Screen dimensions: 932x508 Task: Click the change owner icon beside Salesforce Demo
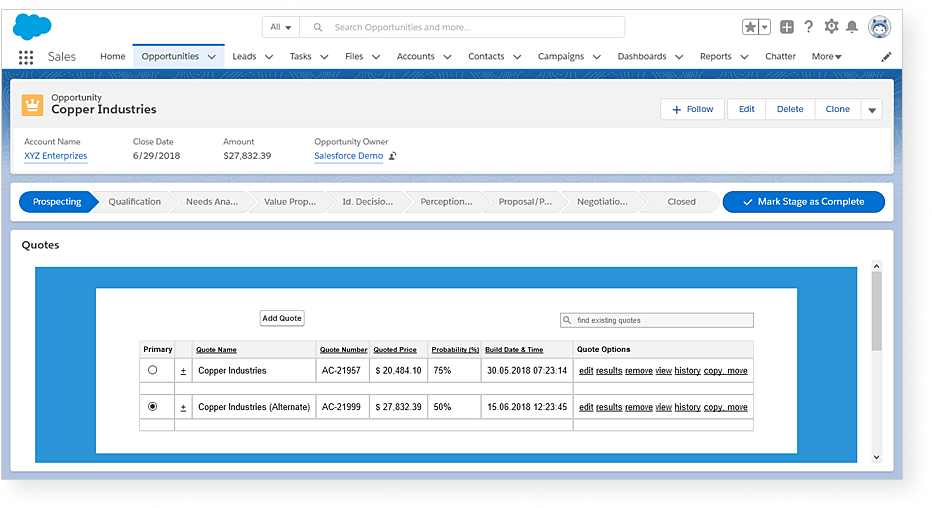(392, 156)
